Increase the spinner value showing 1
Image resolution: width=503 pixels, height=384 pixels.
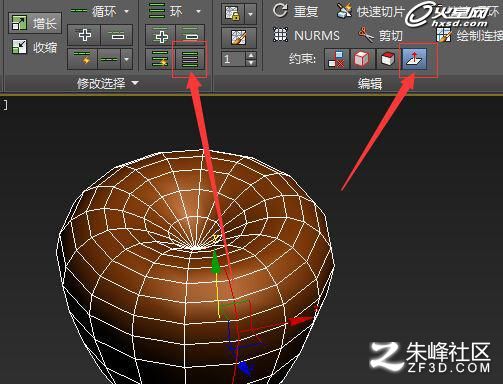(x=251, y=55)
